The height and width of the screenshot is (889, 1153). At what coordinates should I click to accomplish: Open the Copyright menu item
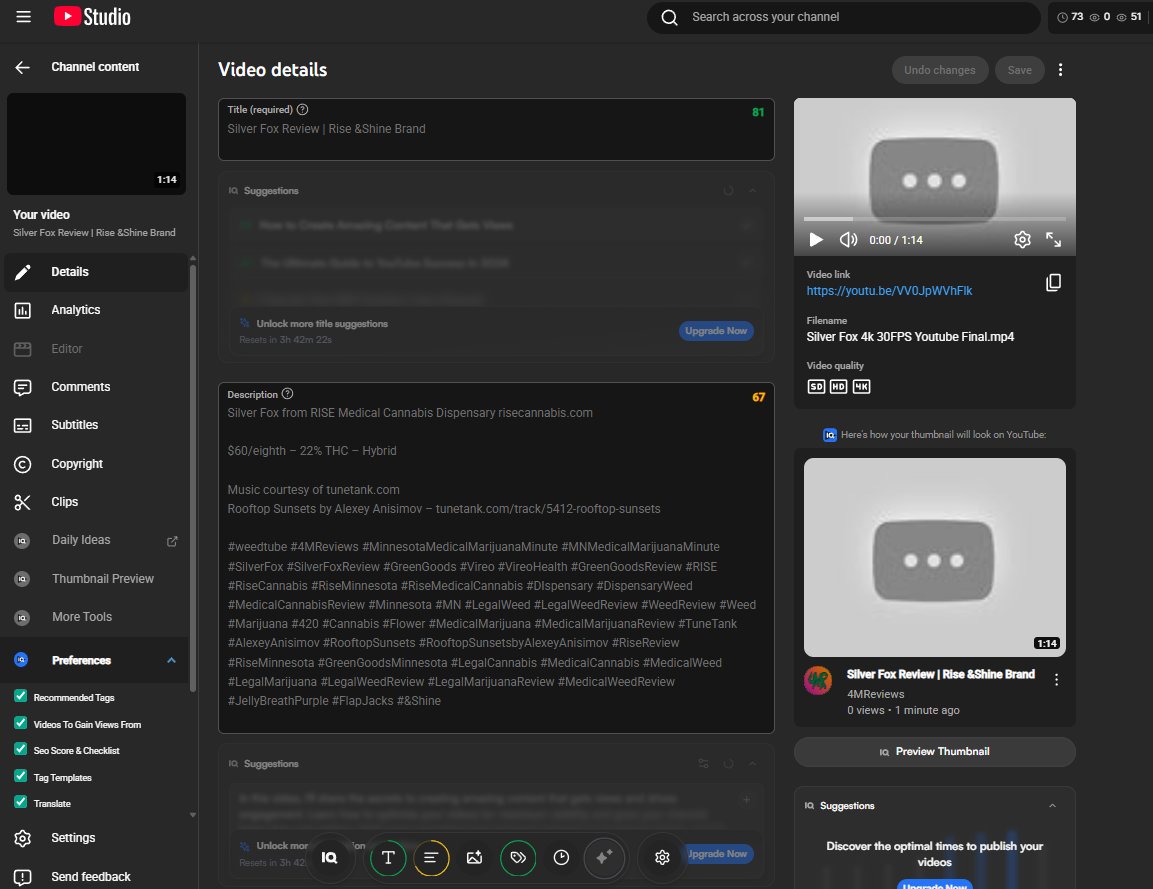pos(96,464)
